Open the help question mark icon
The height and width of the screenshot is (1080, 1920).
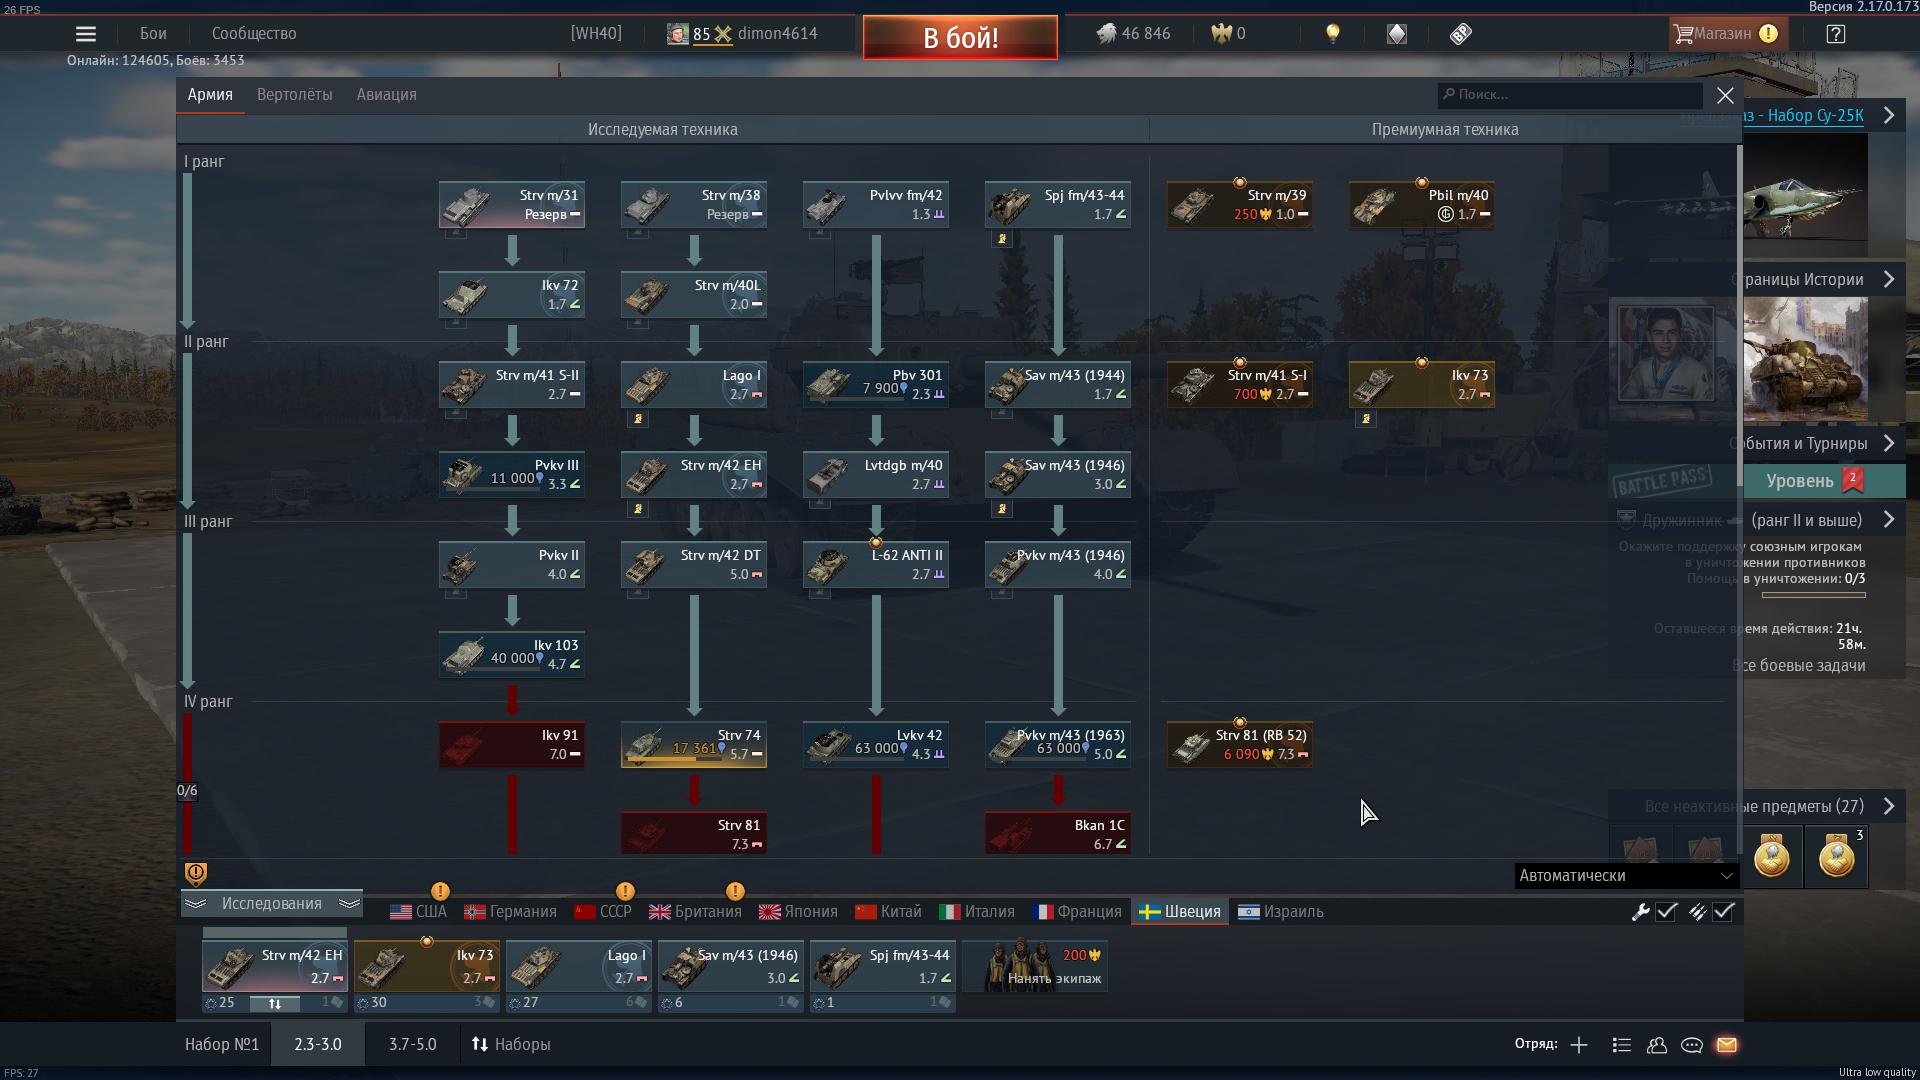coord(1835,34)
